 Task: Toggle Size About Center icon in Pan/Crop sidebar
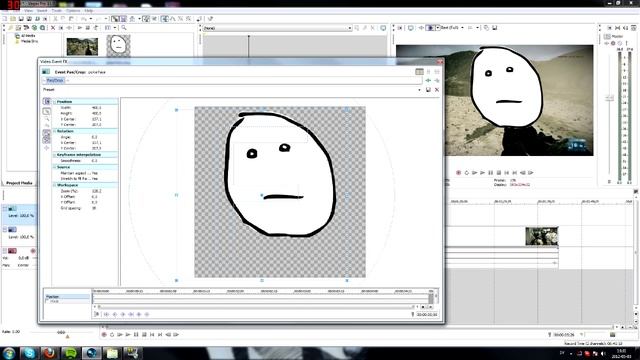tap(47, 140)
